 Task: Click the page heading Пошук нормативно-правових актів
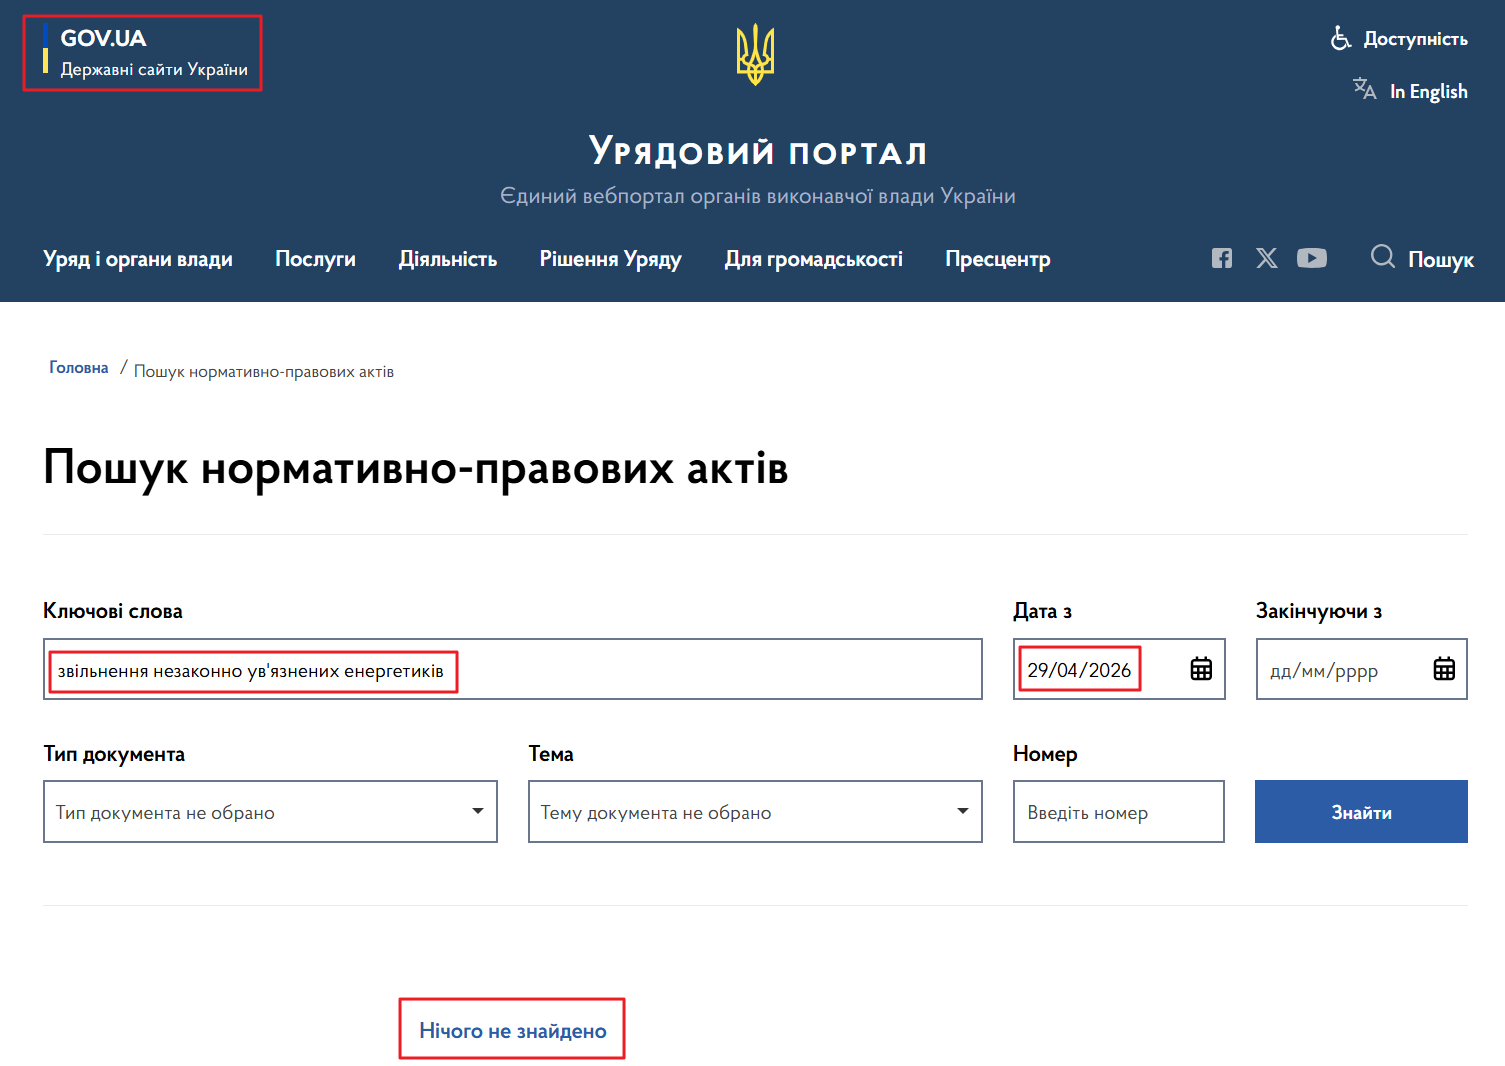[416, 467]
